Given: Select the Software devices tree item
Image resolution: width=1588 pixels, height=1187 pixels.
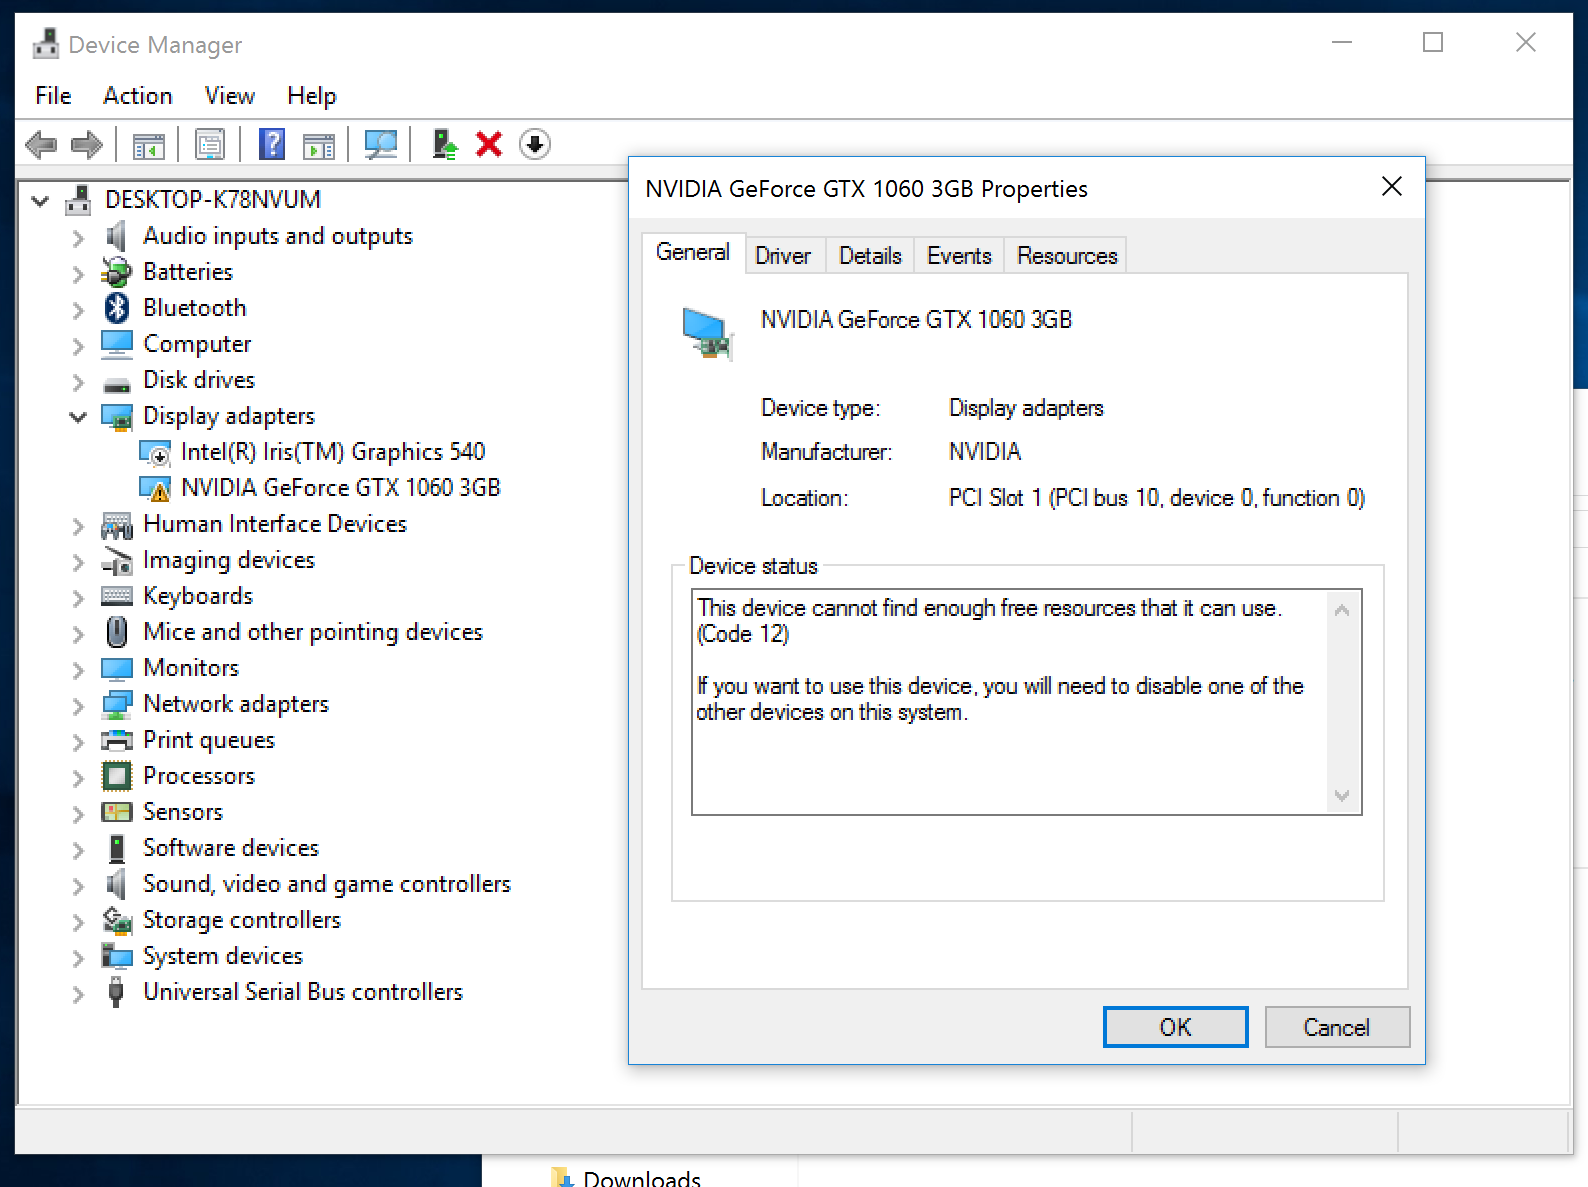Looking at the screenshot, I should 231,848.
